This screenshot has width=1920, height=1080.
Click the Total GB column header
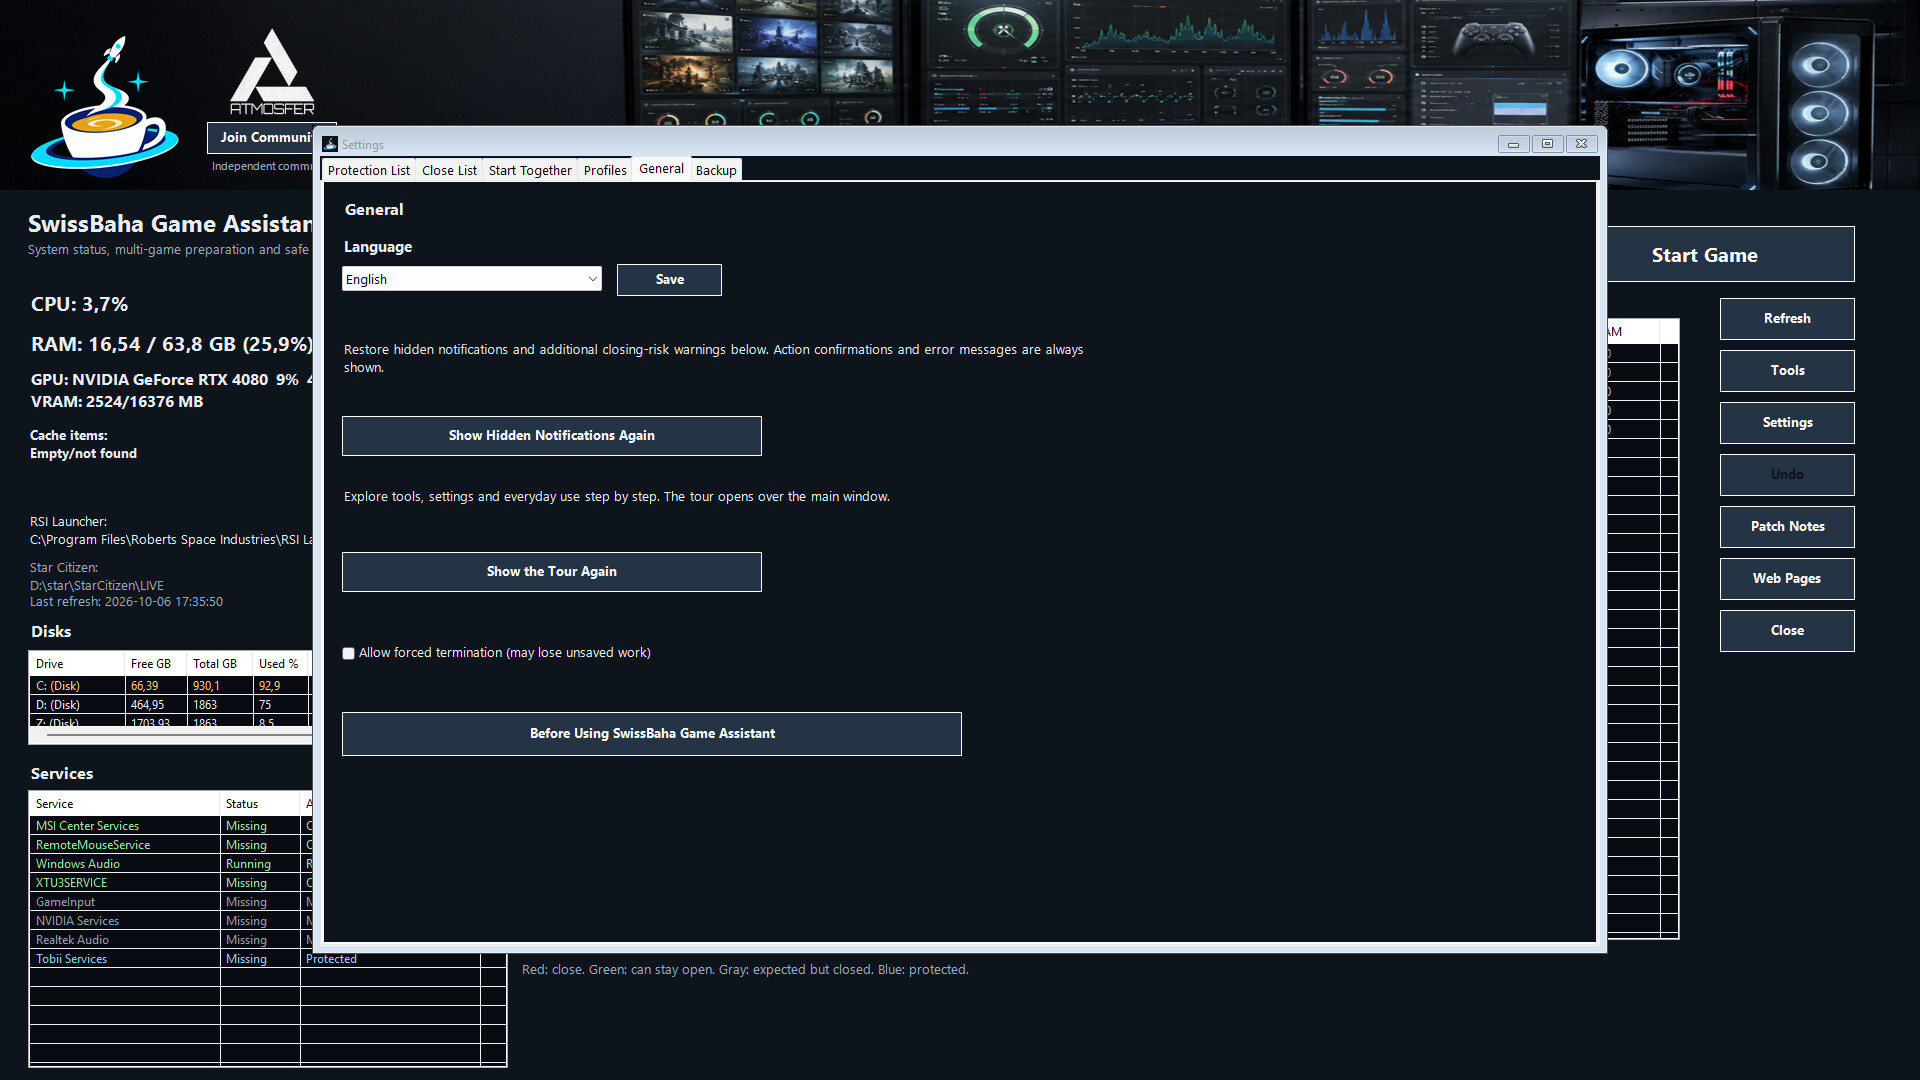(219, 664)
